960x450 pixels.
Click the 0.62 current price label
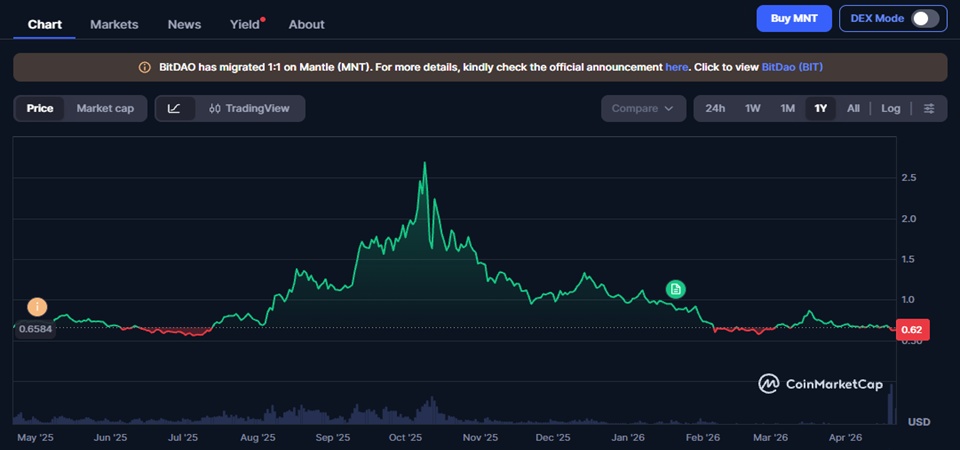(912, 330)
